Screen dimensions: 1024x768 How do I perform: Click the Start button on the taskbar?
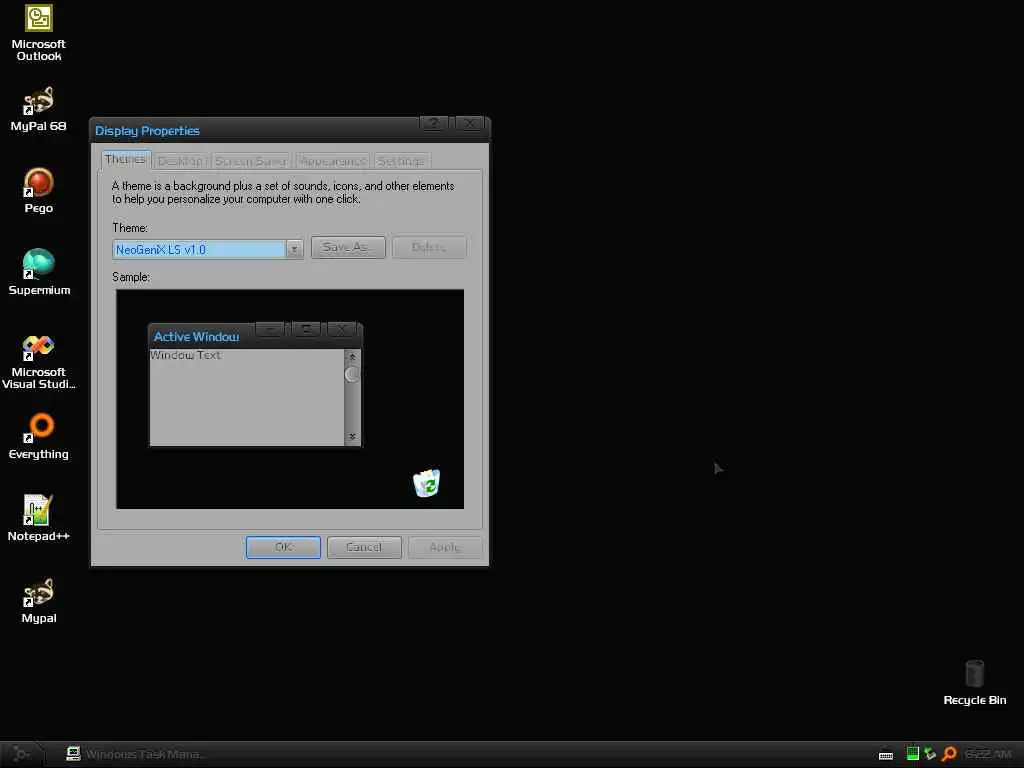(x=22, y=754)
